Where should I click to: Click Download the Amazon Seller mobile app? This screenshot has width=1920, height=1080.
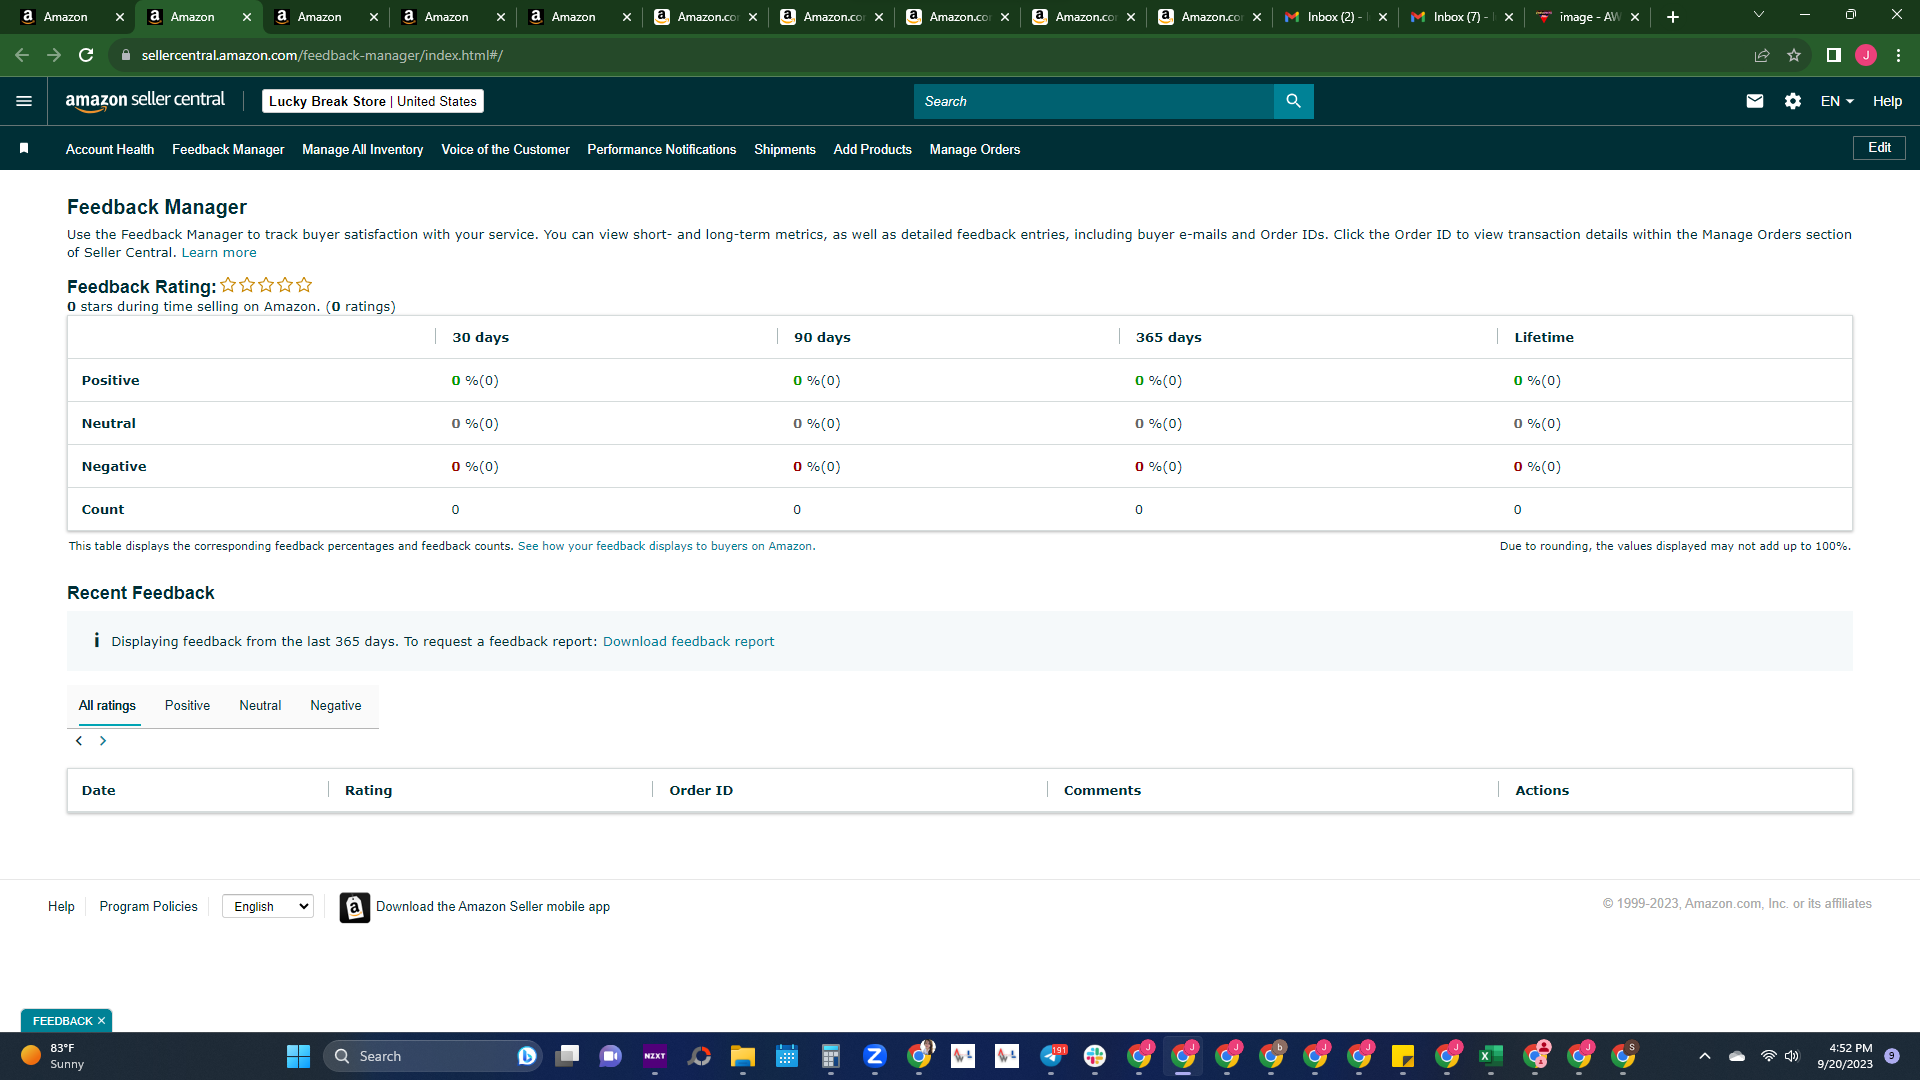point(493,907)
